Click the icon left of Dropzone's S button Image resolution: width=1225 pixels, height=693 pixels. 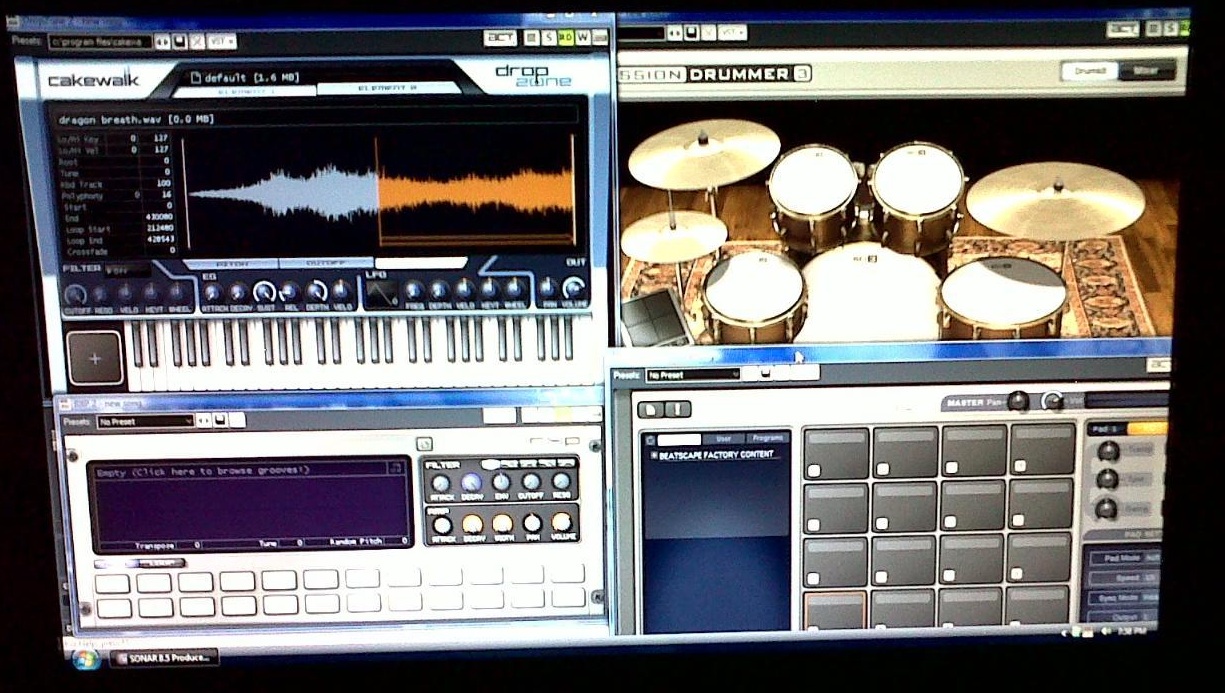[533, 38]
